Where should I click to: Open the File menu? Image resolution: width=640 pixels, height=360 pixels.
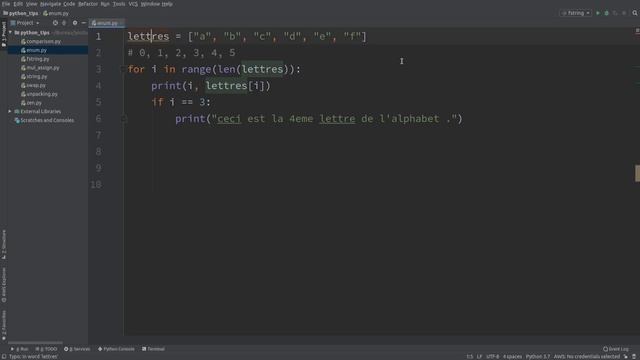pos(6,4)
